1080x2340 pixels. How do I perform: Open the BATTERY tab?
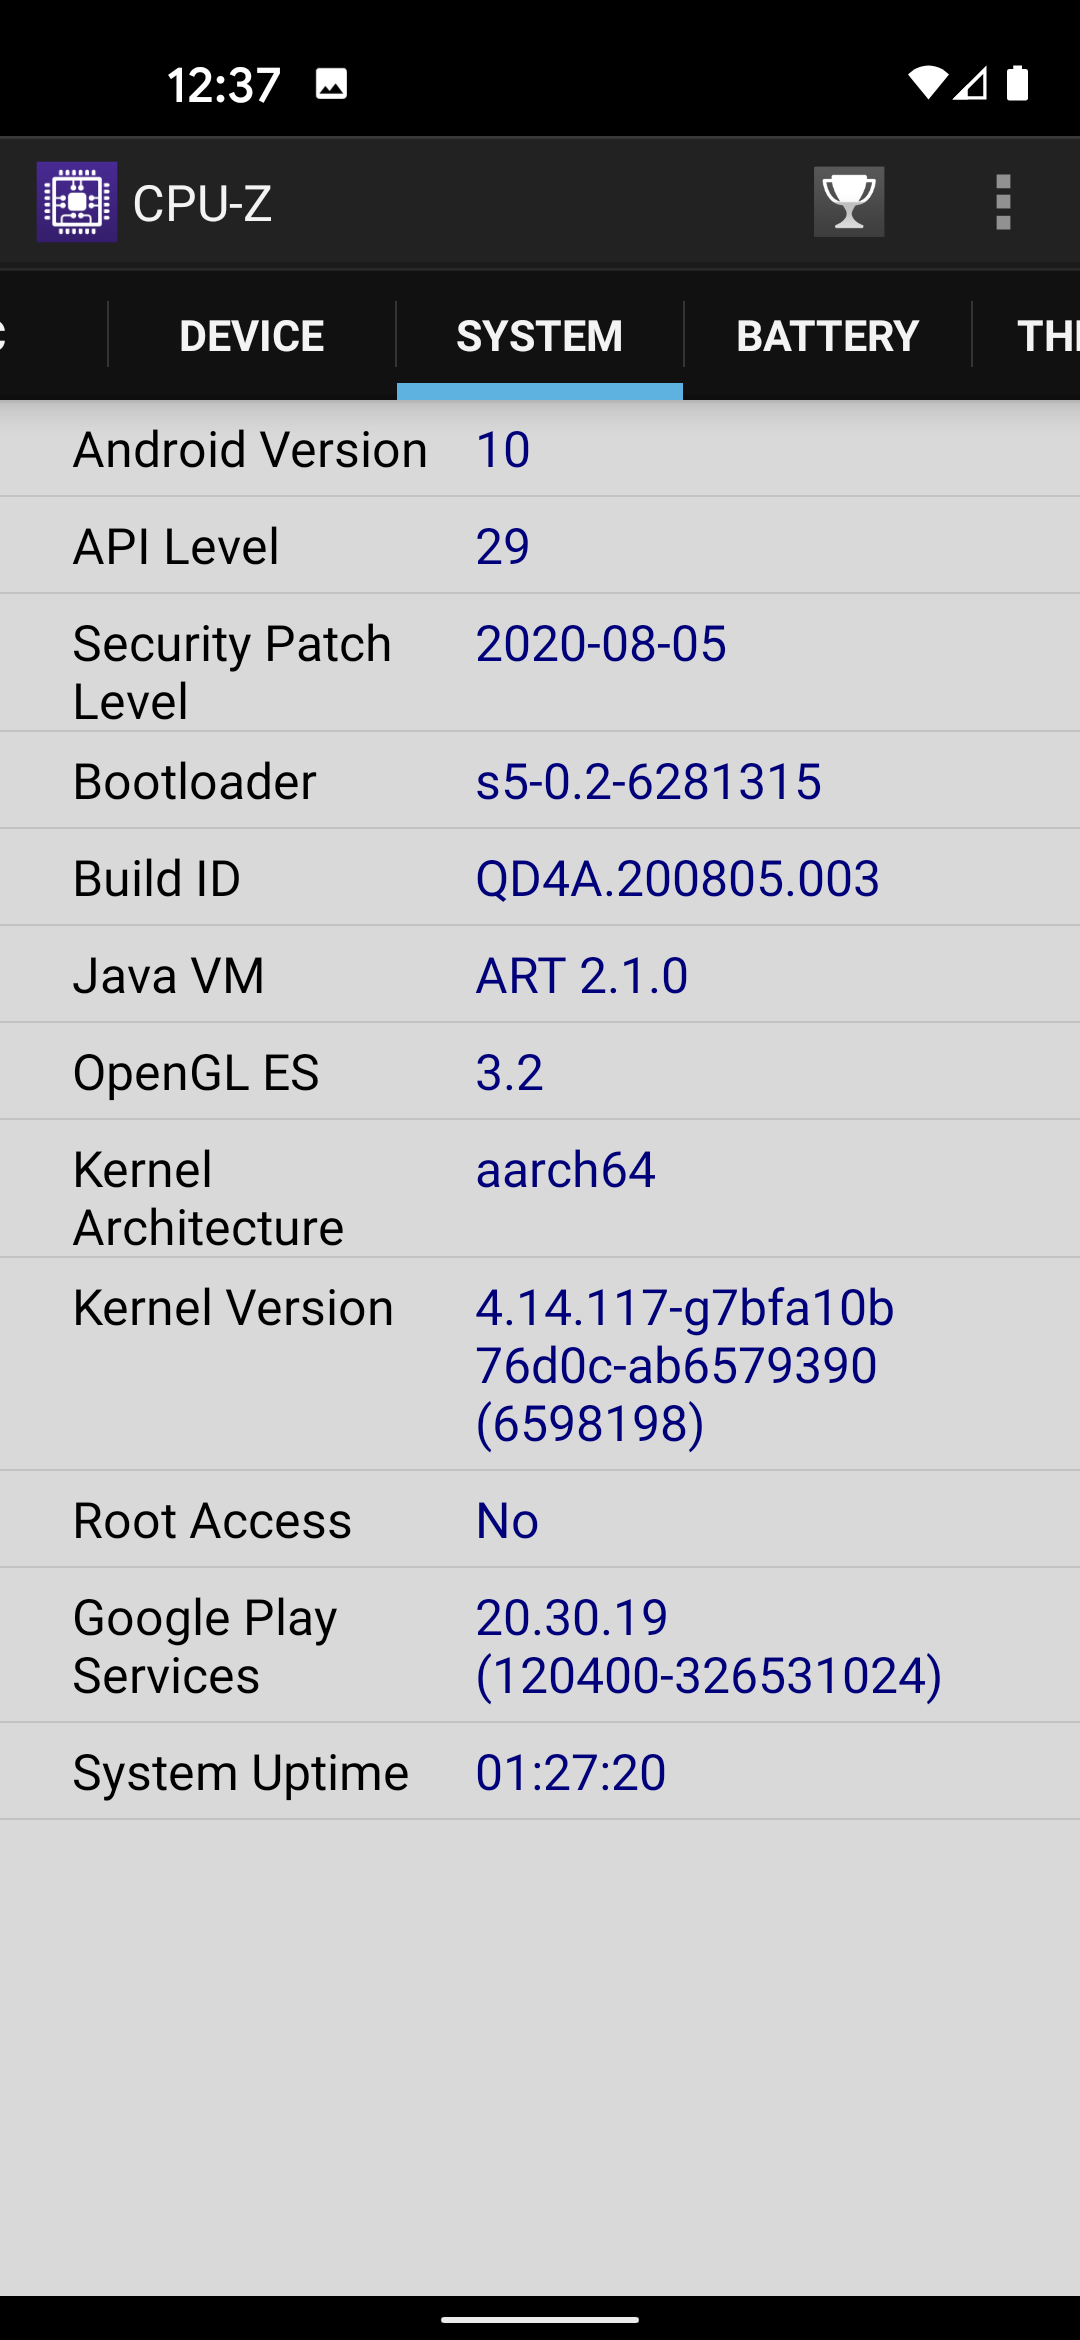(827, 336)
